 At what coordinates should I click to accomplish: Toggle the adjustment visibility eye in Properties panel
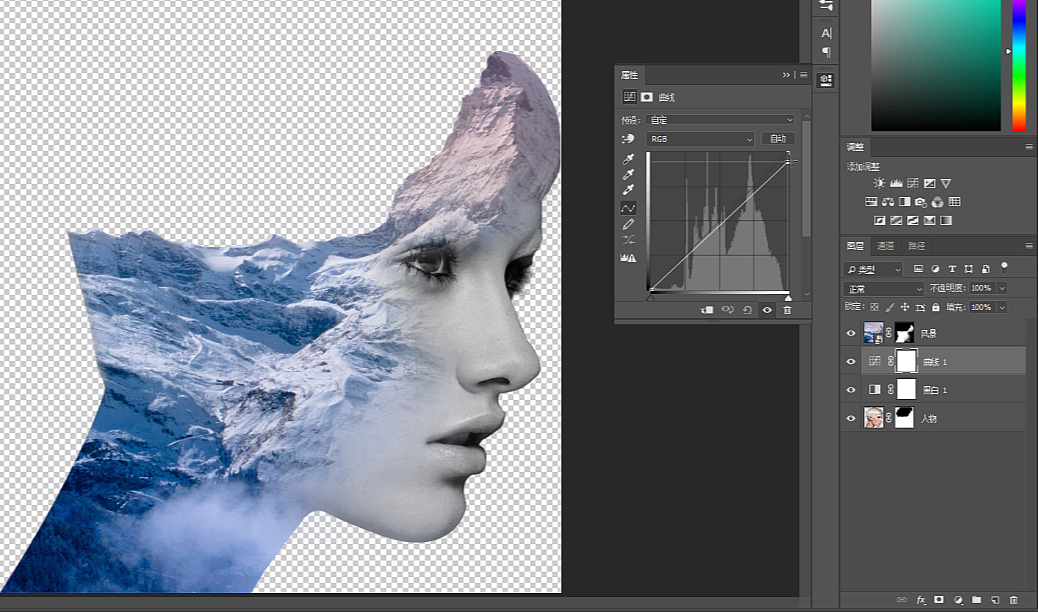click(767, 310)
